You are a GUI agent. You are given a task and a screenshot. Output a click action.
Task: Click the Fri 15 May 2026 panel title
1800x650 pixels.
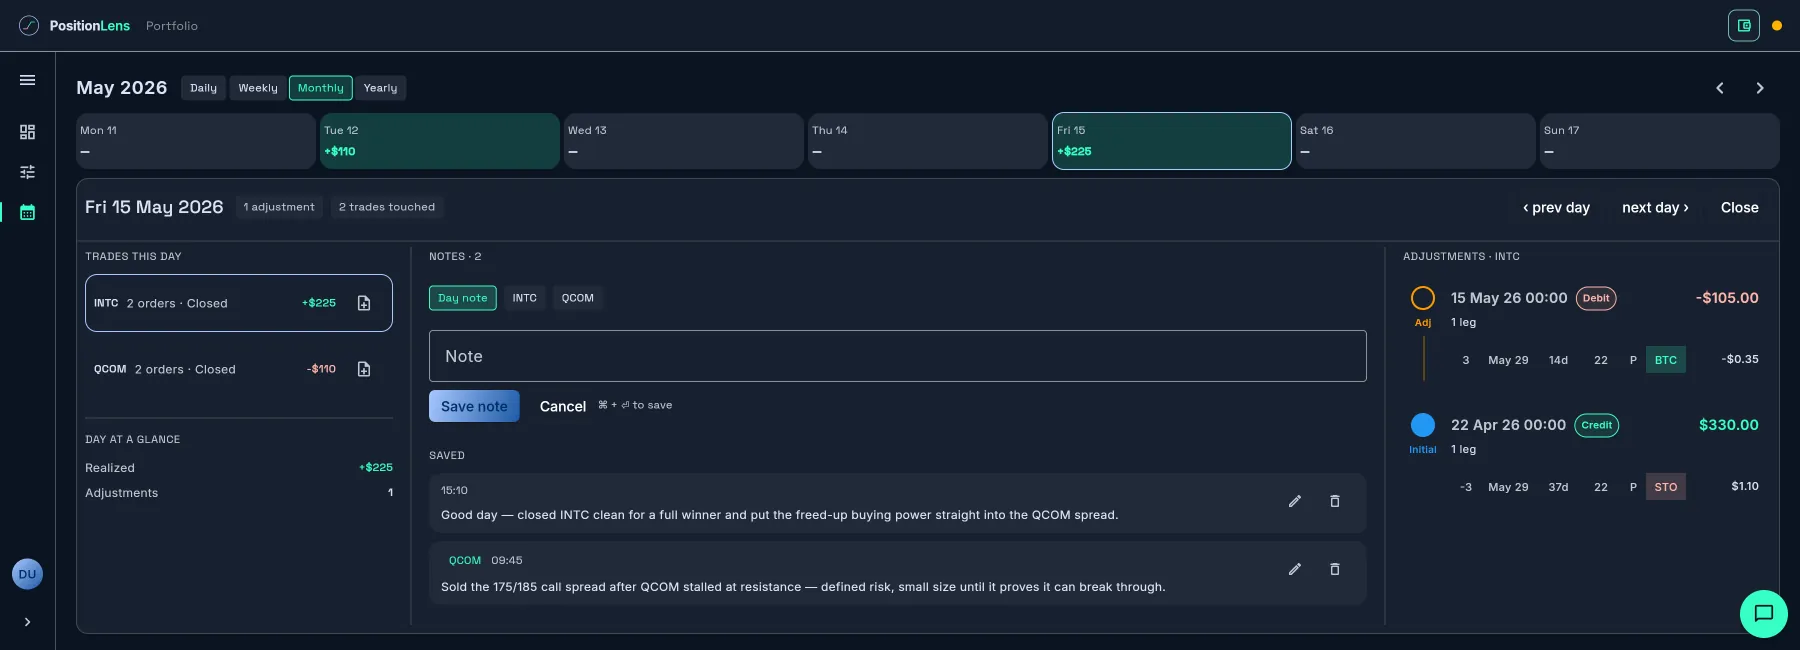[154, 207]
